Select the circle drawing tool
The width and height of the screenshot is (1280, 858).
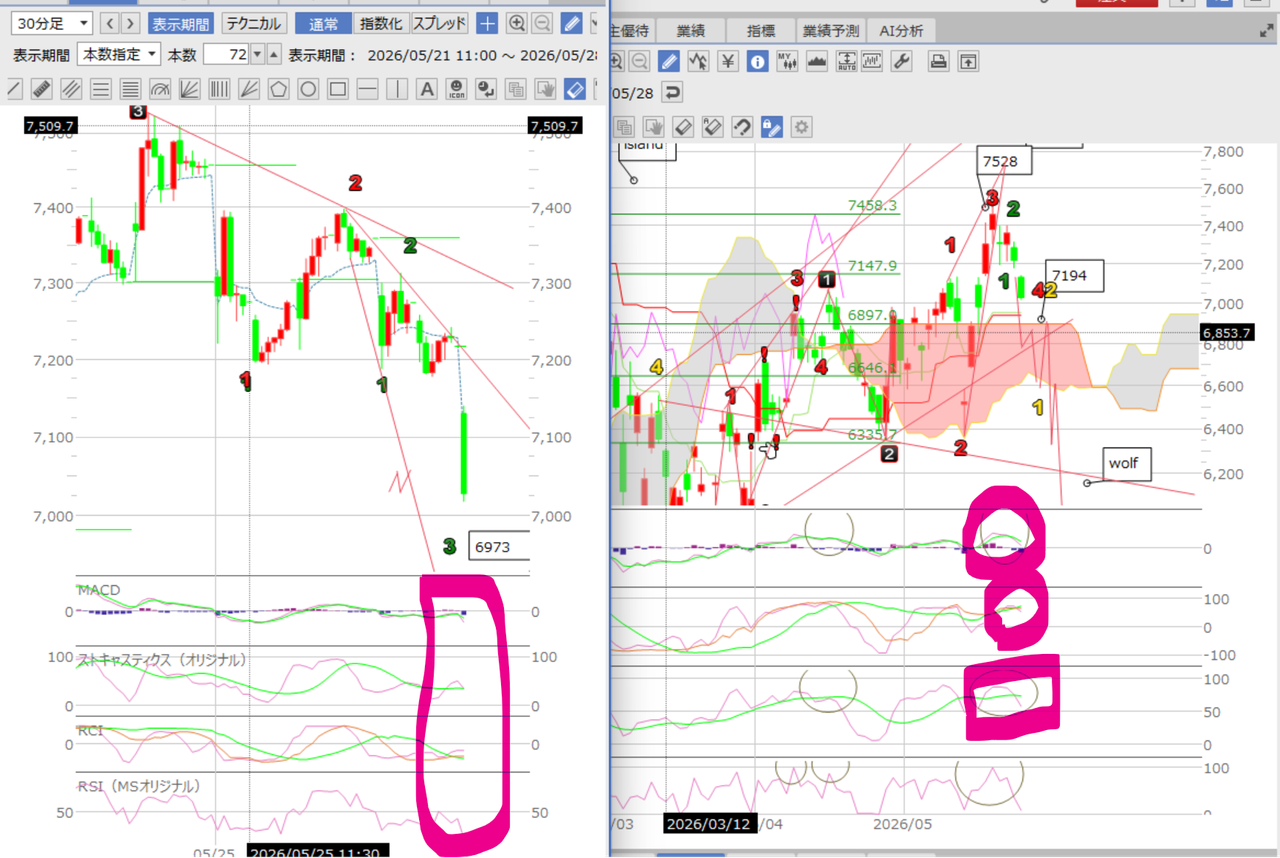click(x=308, y=89)
